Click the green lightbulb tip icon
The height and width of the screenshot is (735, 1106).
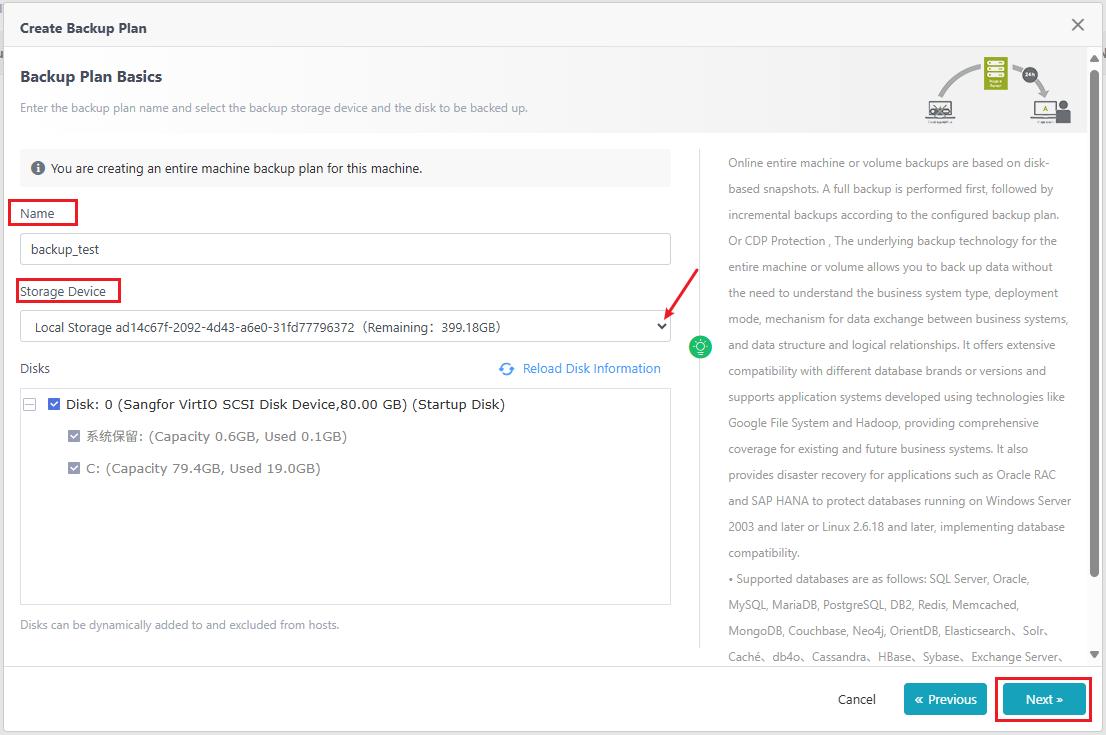[x=700, y=346]
